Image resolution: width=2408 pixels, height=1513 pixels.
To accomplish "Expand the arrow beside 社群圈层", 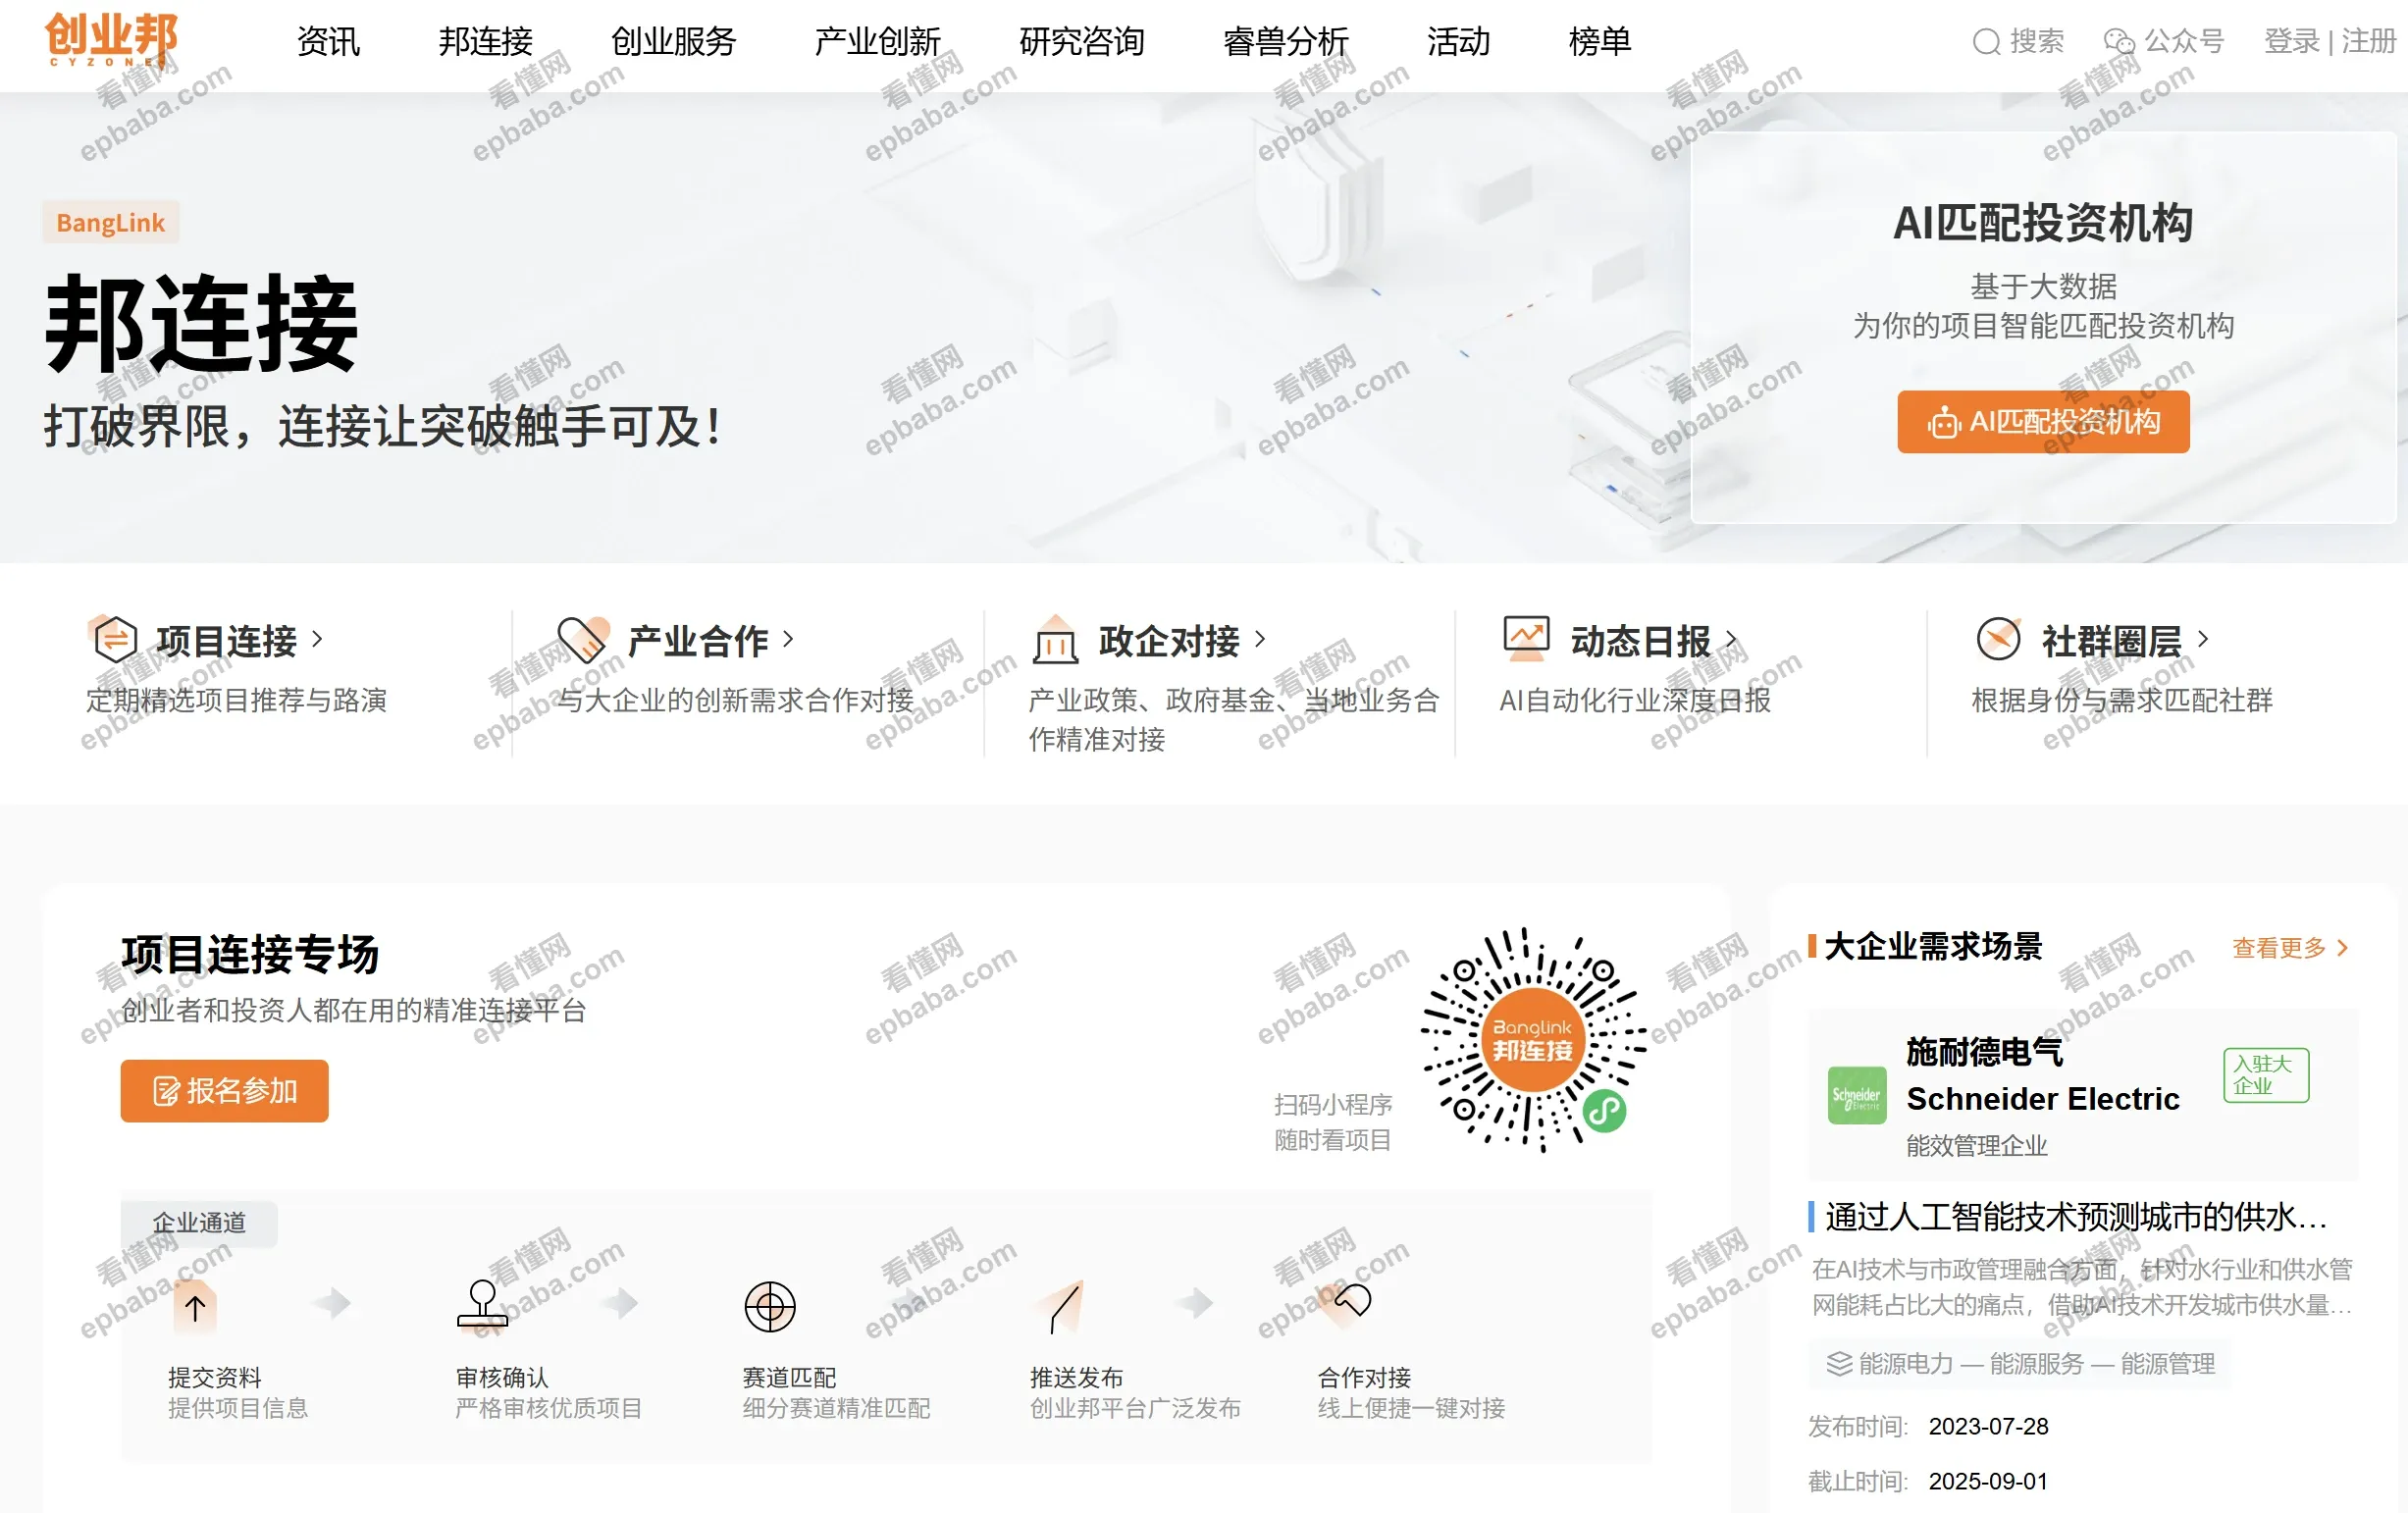I will click(2203, 639).
